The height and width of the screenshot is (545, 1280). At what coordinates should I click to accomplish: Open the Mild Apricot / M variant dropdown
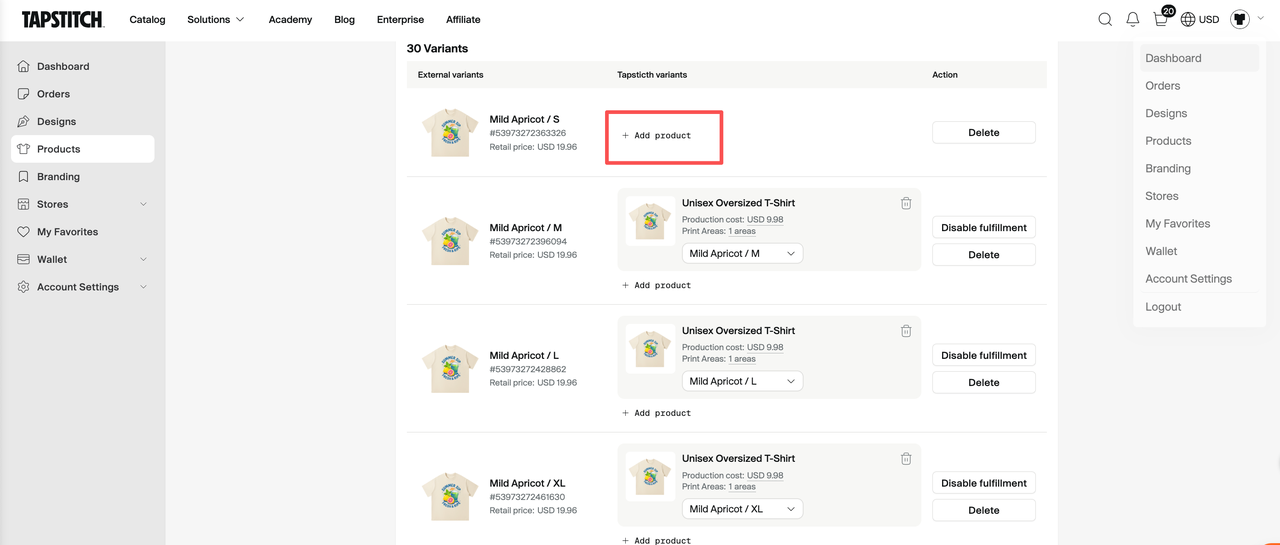742,254
